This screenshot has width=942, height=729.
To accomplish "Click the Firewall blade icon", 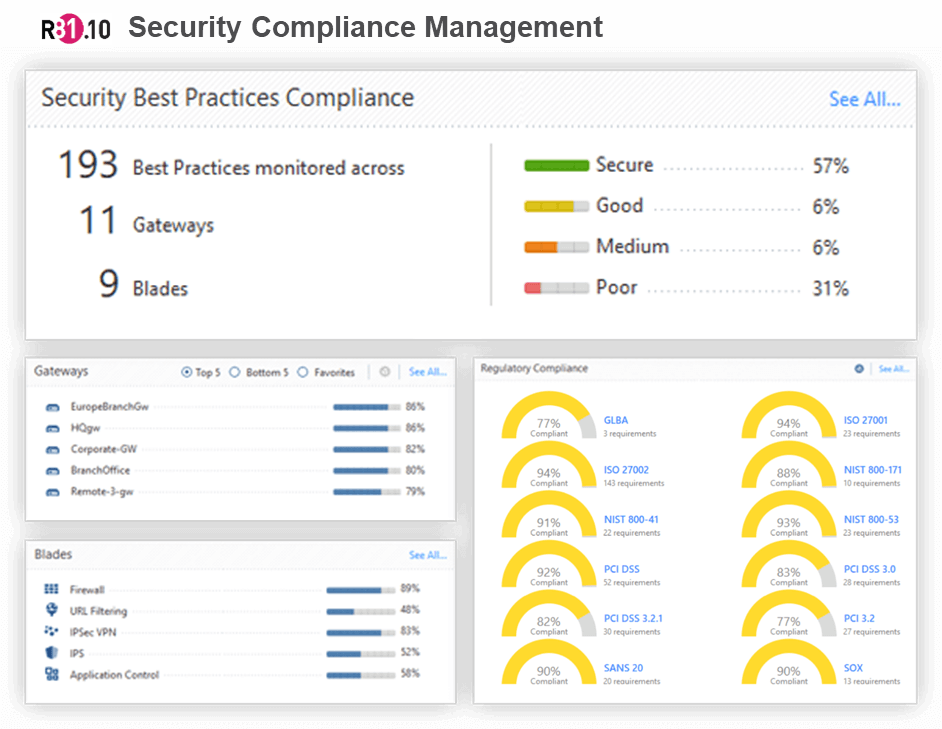I will point(52,589).
